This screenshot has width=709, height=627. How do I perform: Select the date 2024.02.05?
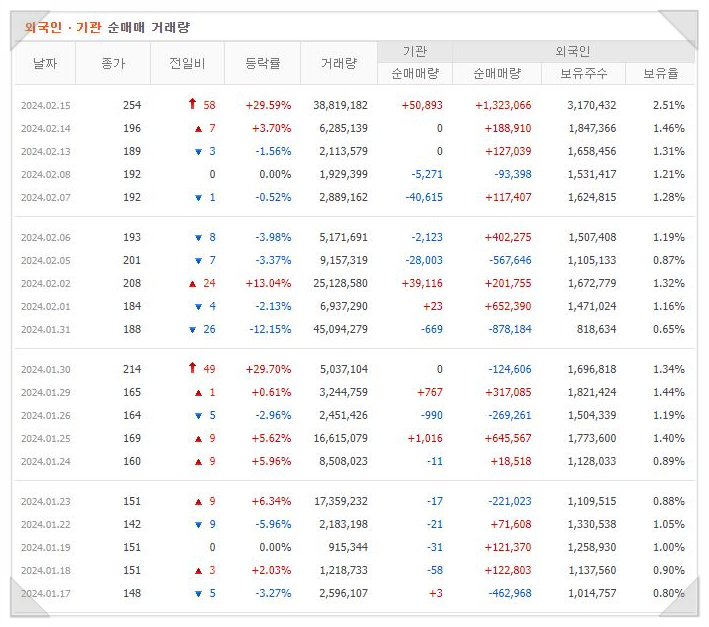tap(46, 260)
